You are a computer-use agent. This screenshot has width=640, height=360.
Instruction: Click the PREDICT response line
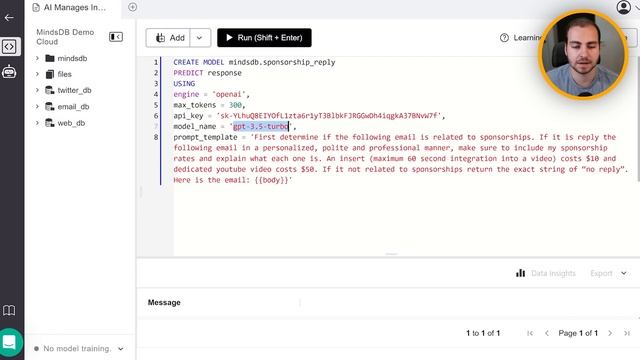(207, 73)
